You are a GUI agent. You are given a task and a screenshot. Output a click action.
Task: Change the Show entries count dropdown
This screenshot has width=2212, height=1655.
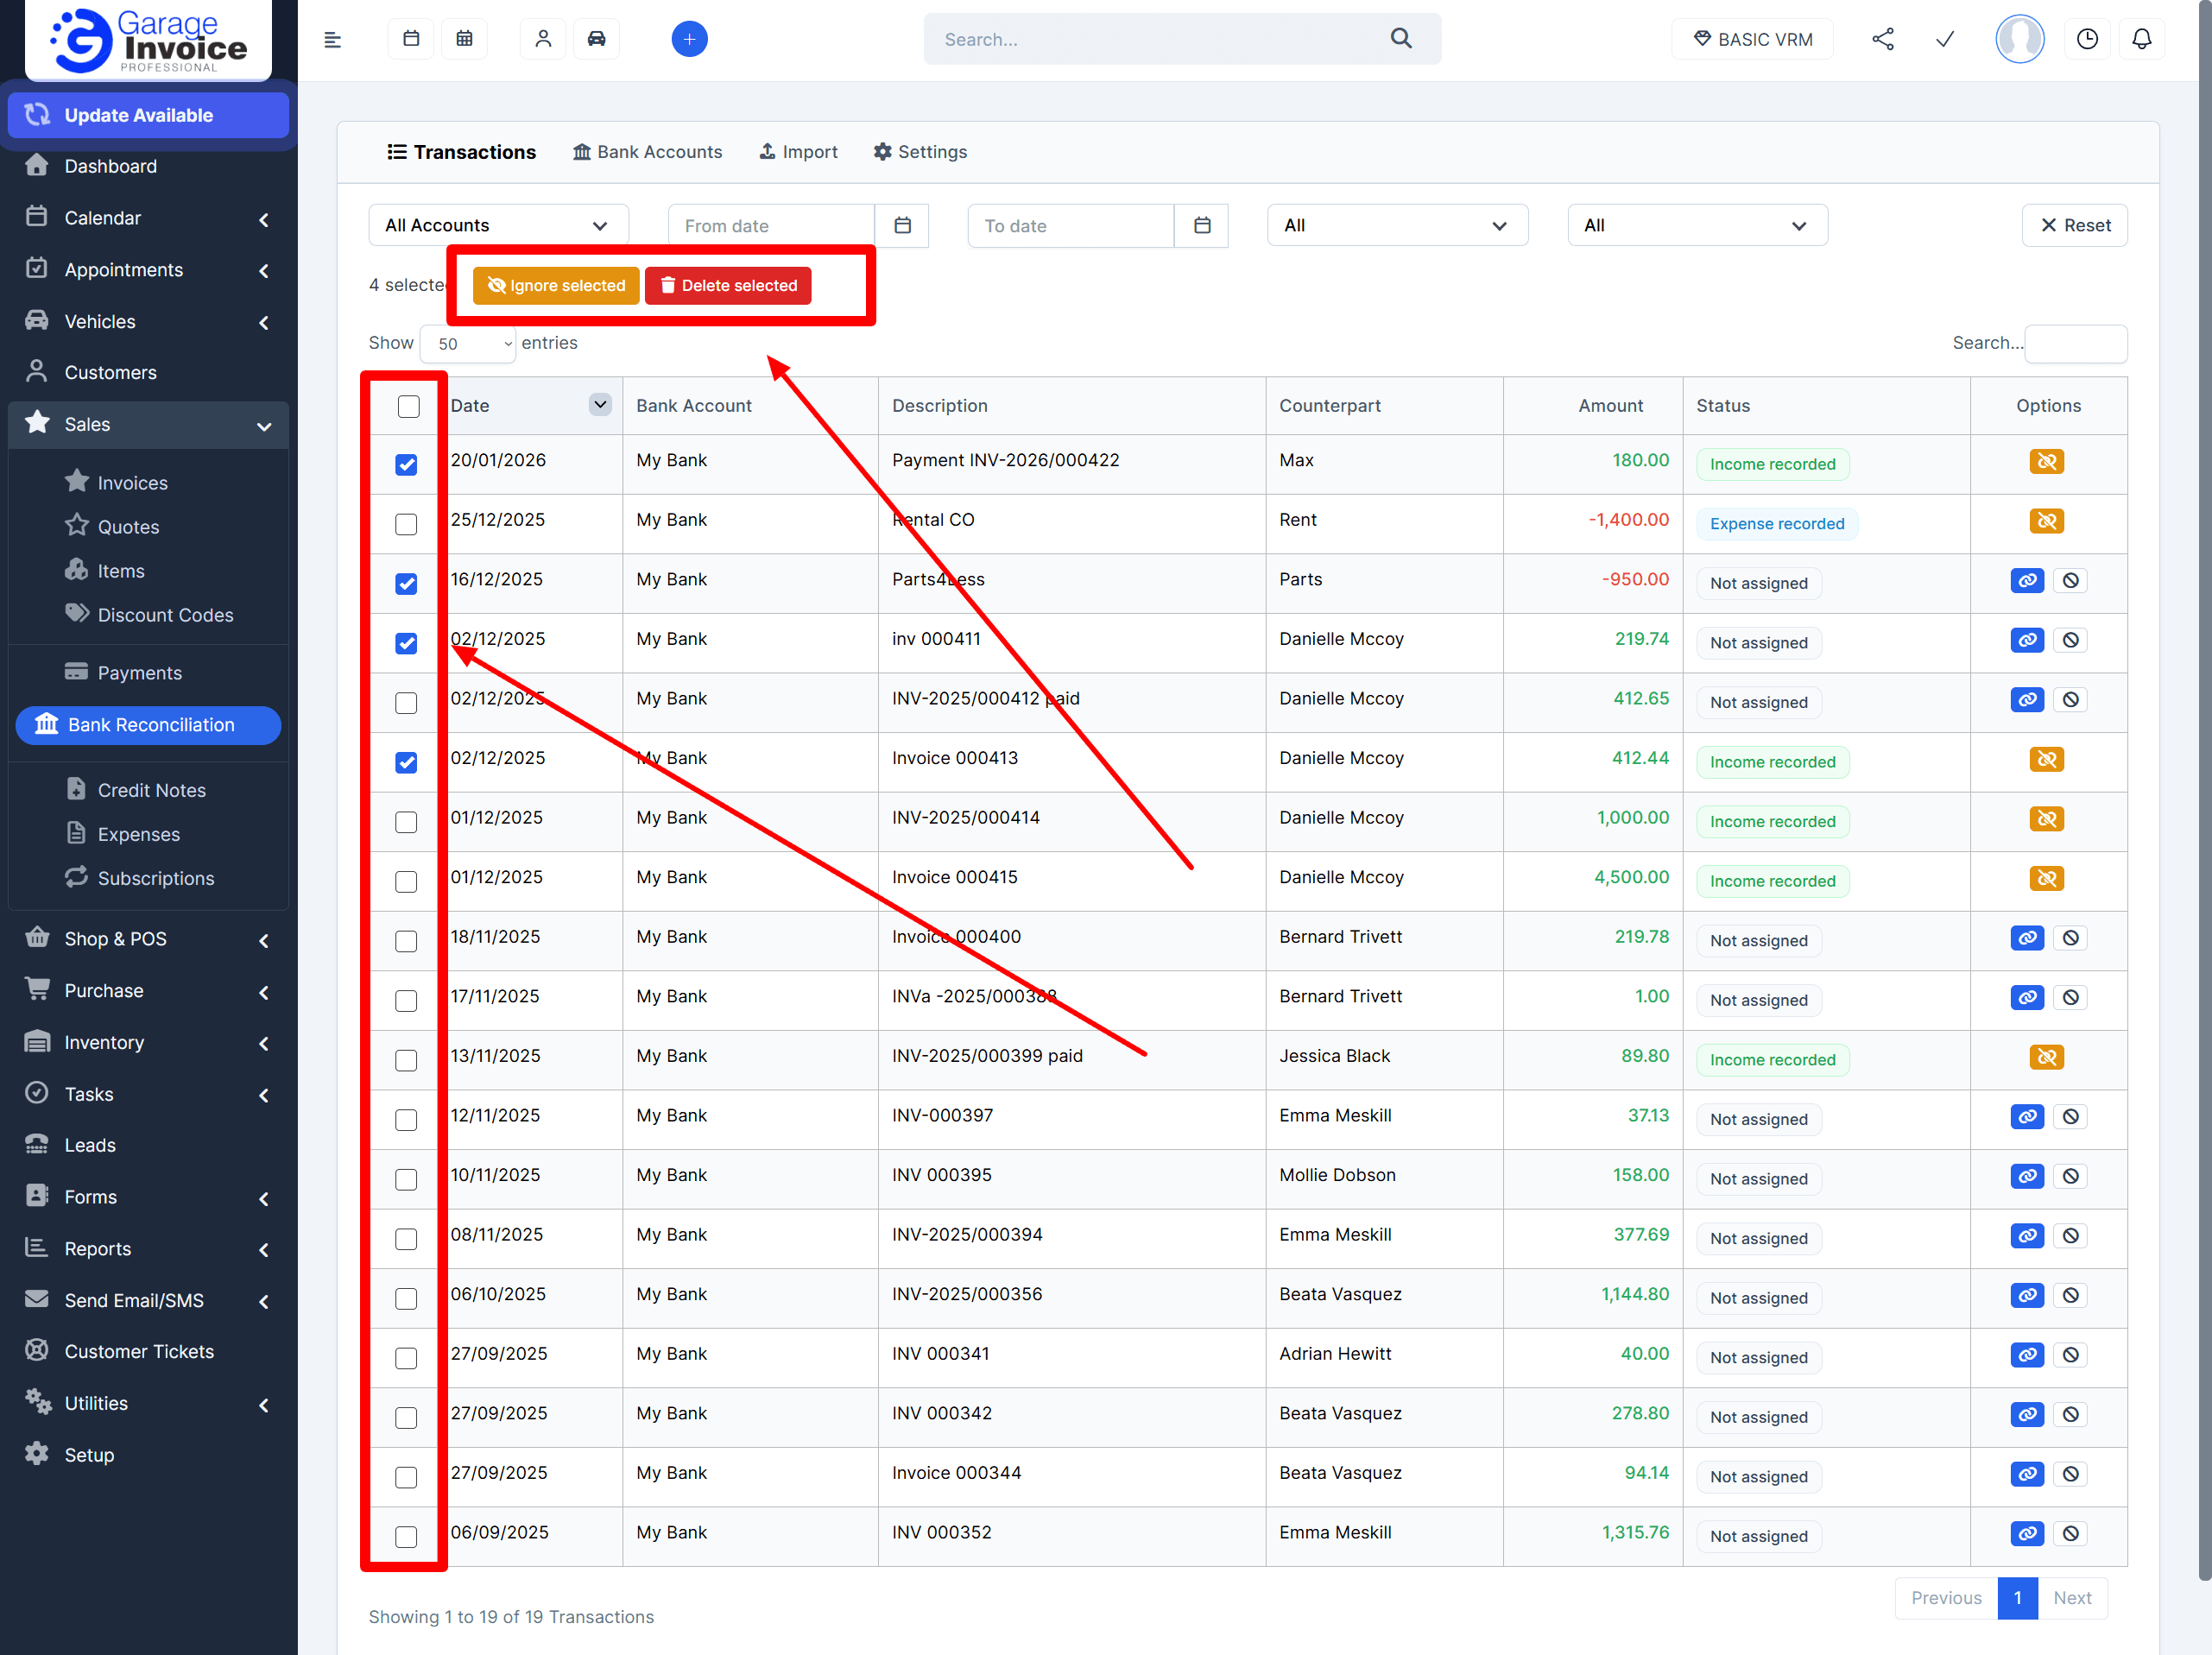[468, 344]
